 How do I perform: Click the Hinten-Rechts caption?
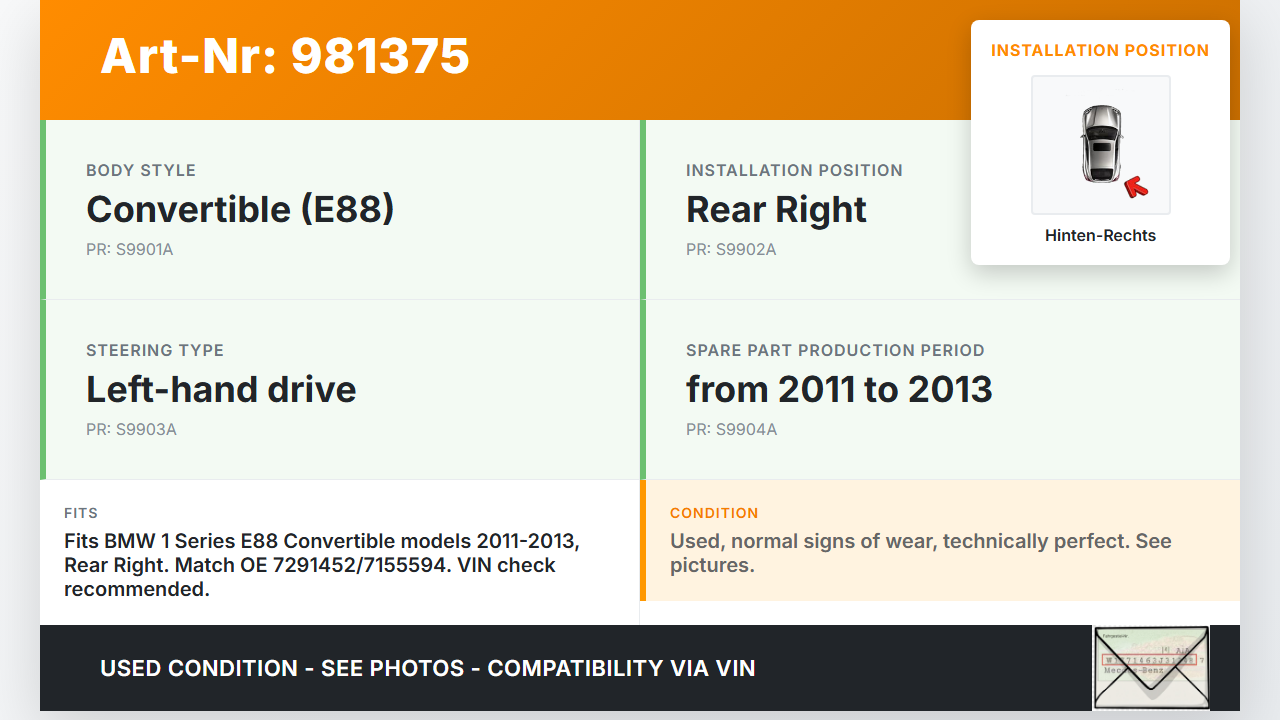pos(1100,236)
